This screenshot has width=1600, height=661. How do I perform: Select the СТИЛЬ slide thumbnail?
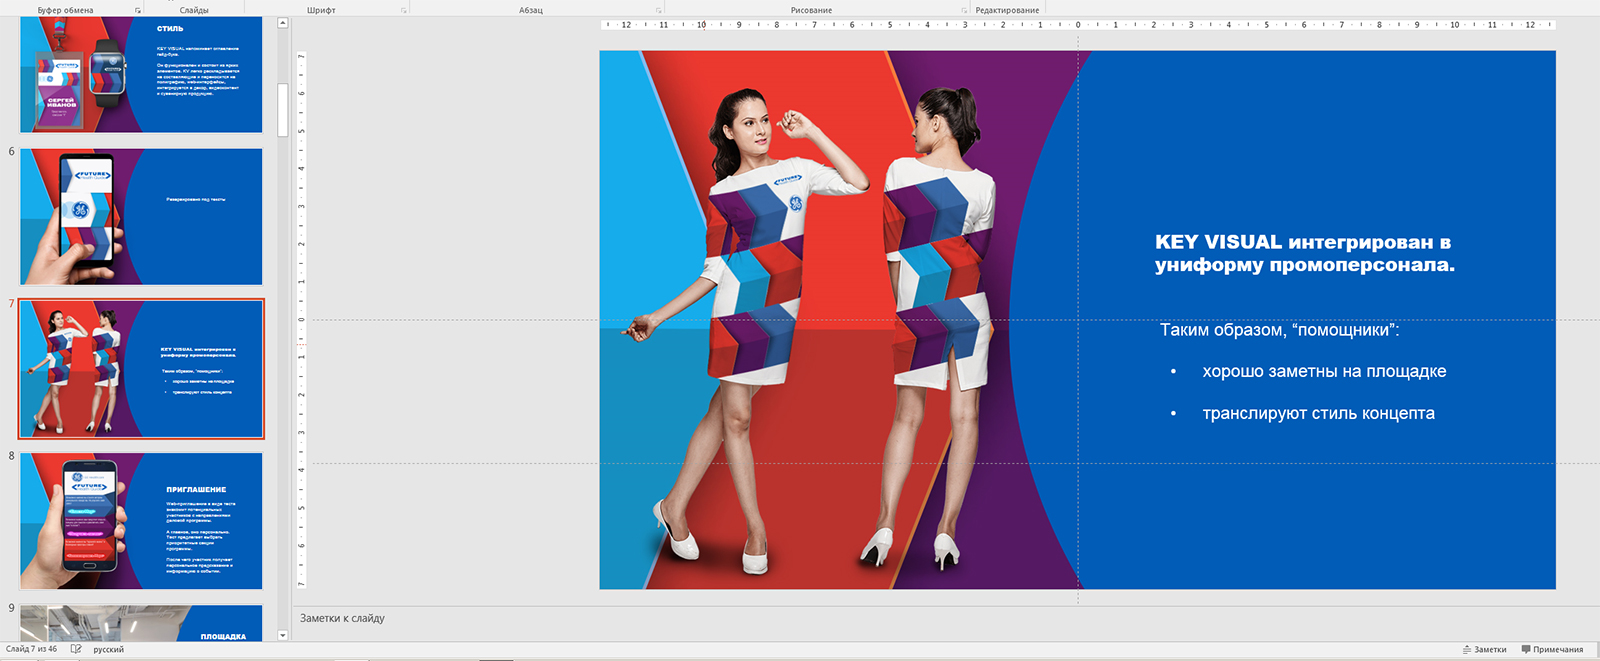pyautogui.click(x=141, y=75)
